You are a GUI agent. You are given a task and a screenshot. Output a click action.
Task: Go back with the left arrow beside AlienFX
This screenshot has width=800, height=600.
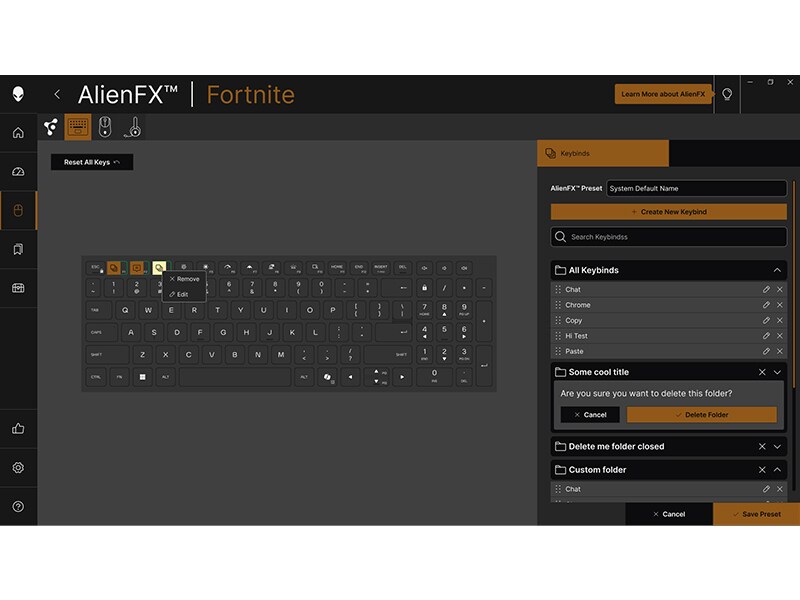[x=57, y=94]
